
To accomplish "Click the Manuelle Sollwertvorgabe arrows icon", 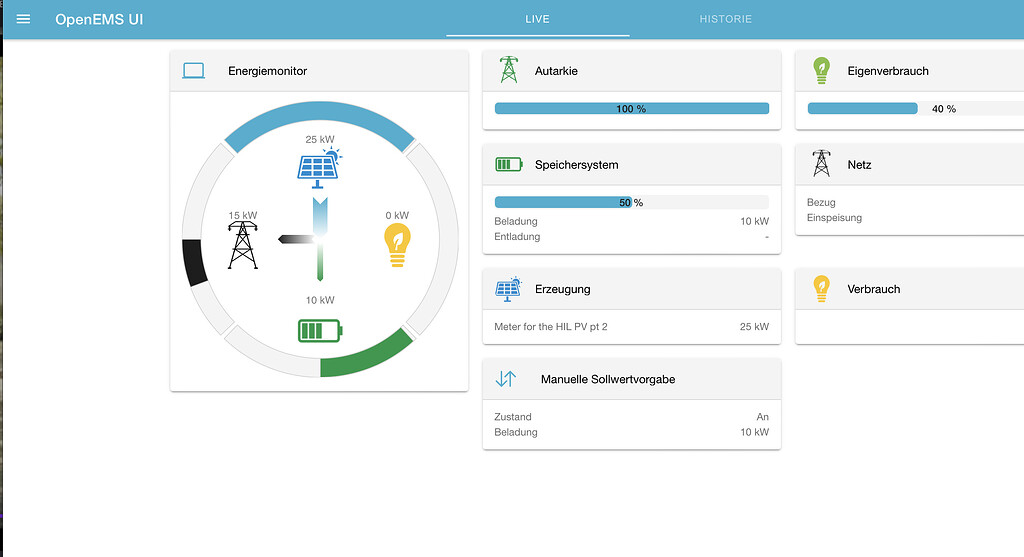I will [506, 379].
